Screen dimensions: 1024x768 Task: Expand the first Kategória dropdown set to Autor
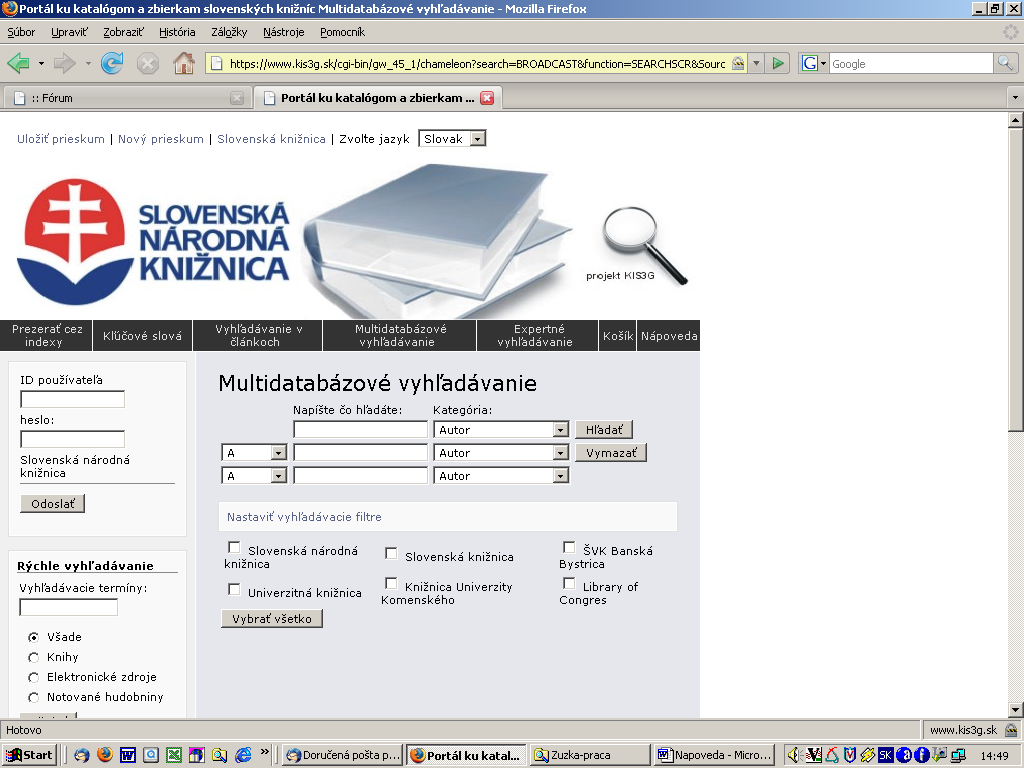pyautogui.click(x=560, y=430)
